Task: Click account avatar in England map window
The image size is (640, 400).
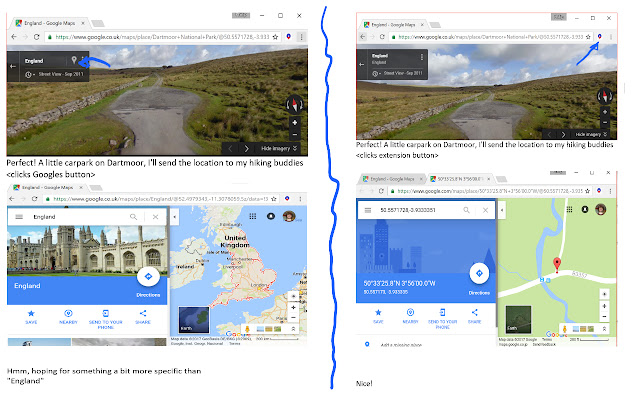Action: click(289, 216)
